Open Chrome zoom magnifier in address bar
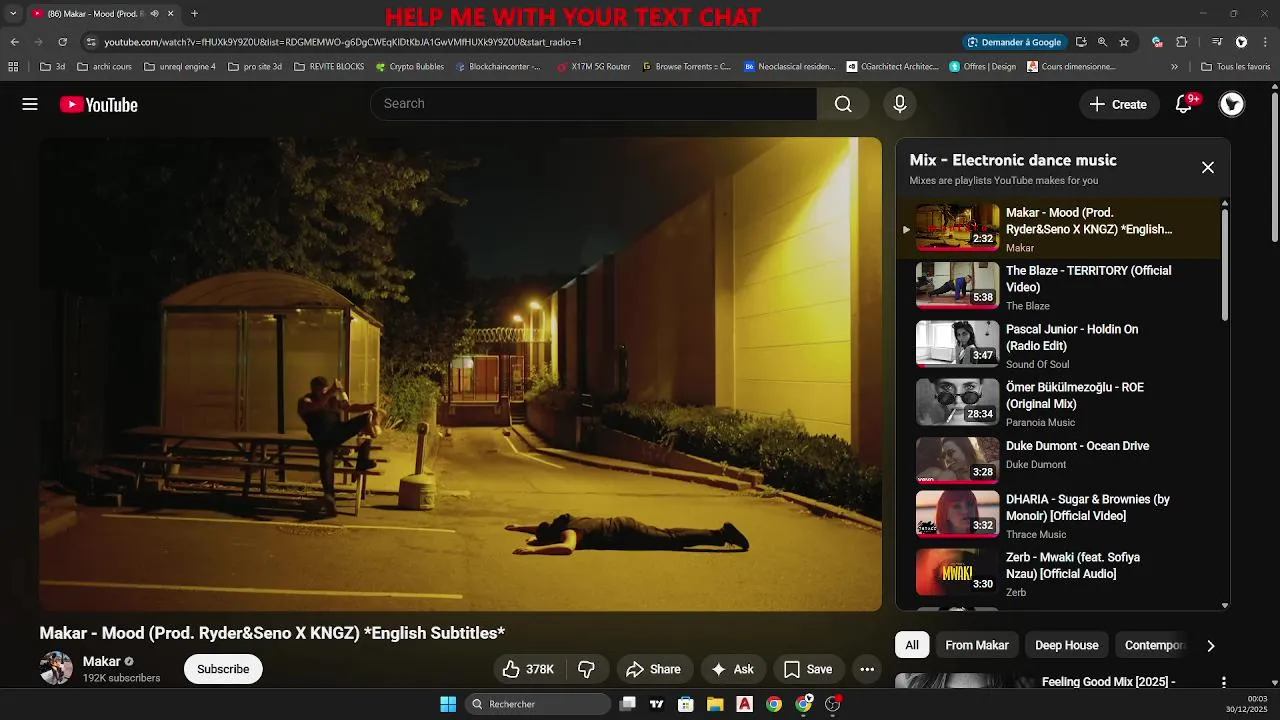Viewport: 1280px width, 720px height. tap(1102, 42)
